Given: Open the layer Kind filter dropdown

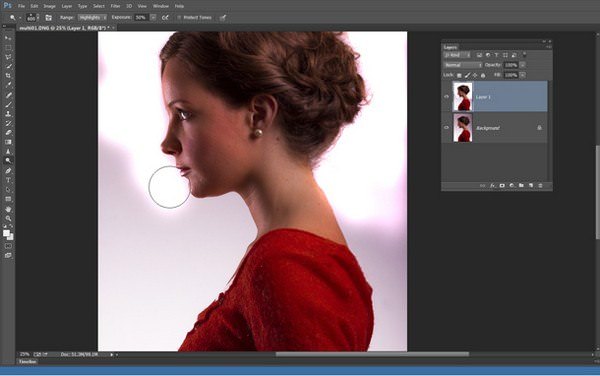Looking at the screenshot, I should (x=457, y=55).
